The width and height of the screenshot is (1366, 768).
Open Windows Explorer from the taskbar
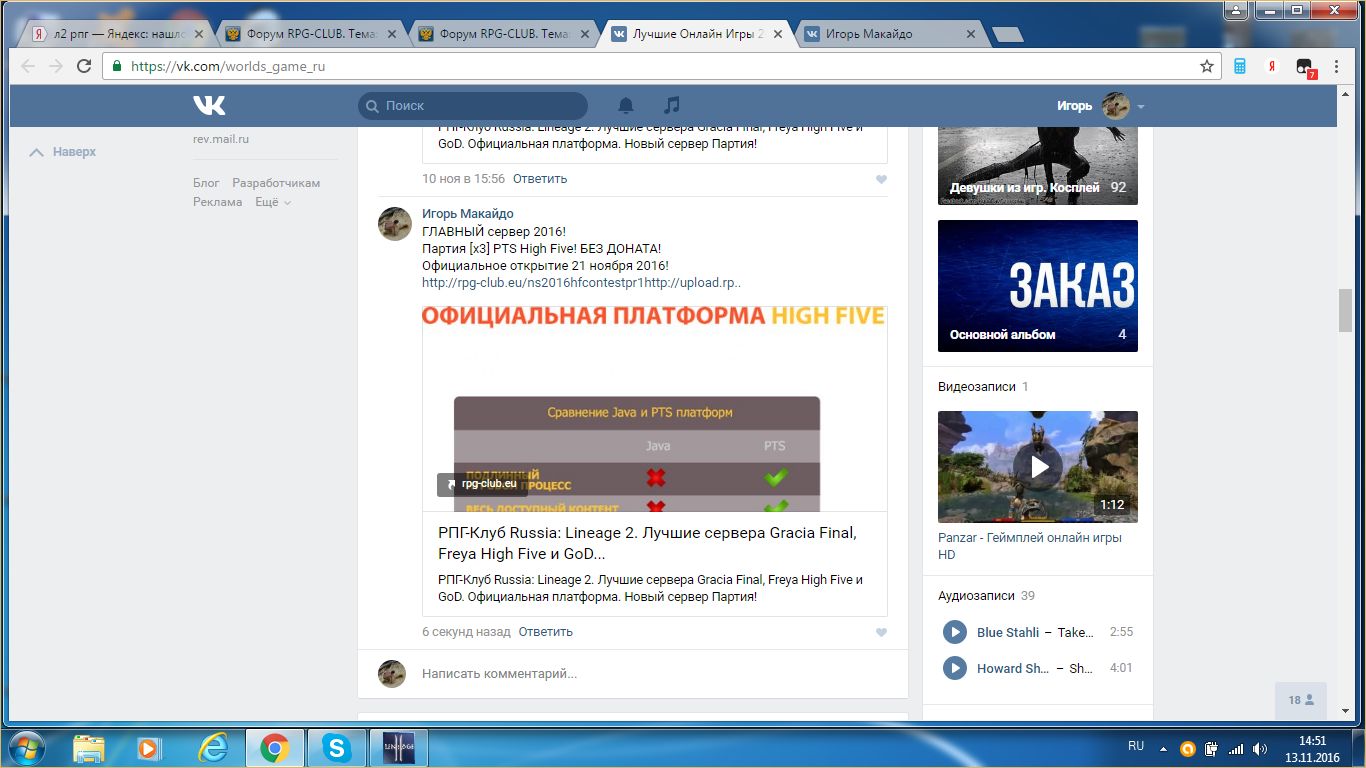(89, 747)
